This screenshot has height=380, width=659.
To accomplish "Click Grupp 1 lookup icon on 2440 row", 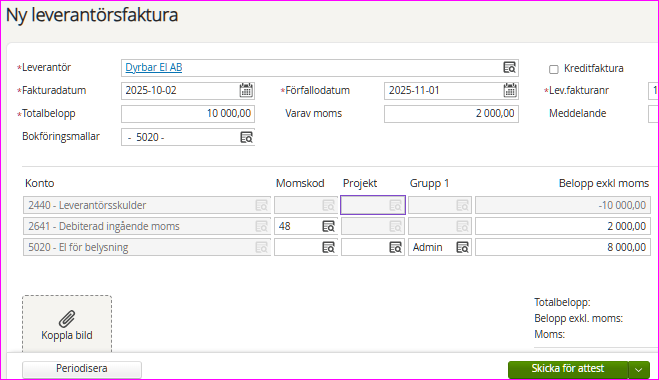I will [462, 205].
